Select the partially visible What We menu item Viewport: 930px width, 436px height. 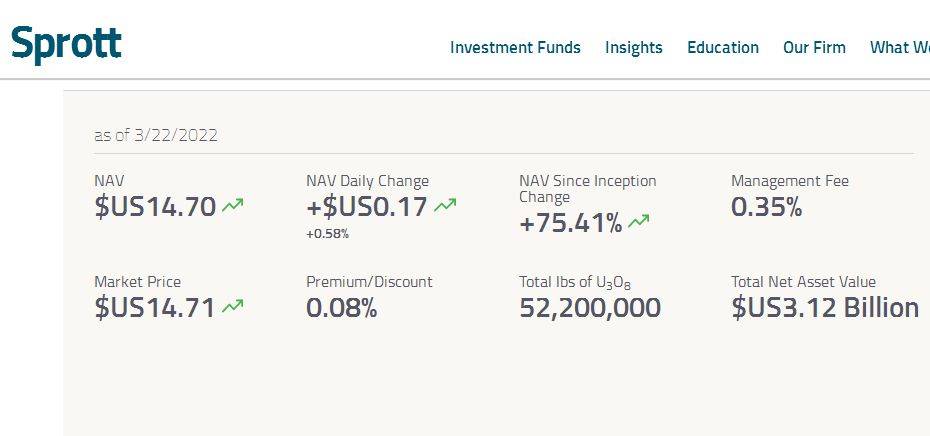point(900,47)
